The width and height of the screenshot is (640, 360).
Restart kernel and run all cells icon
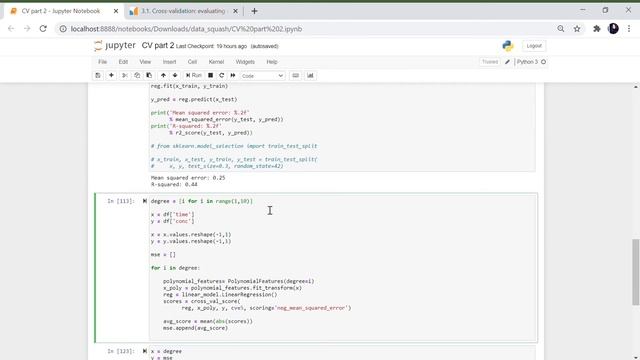point(233,76)
